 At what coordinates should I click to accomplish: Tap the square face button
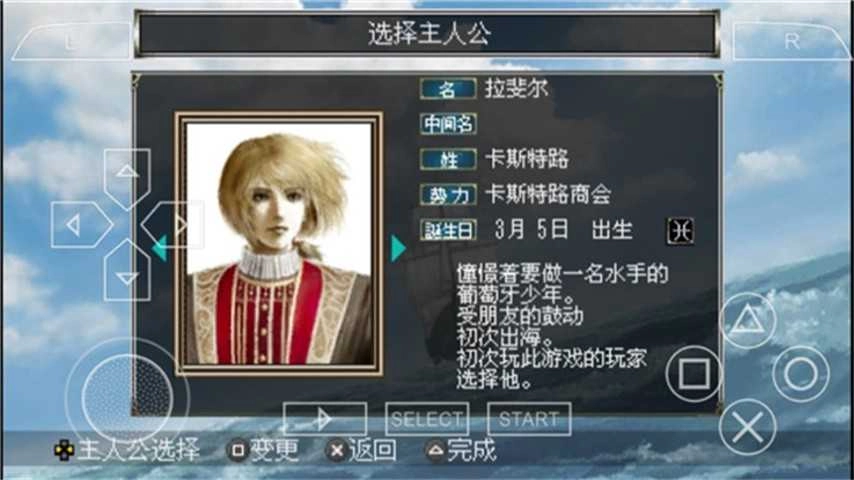click(694, 374)
